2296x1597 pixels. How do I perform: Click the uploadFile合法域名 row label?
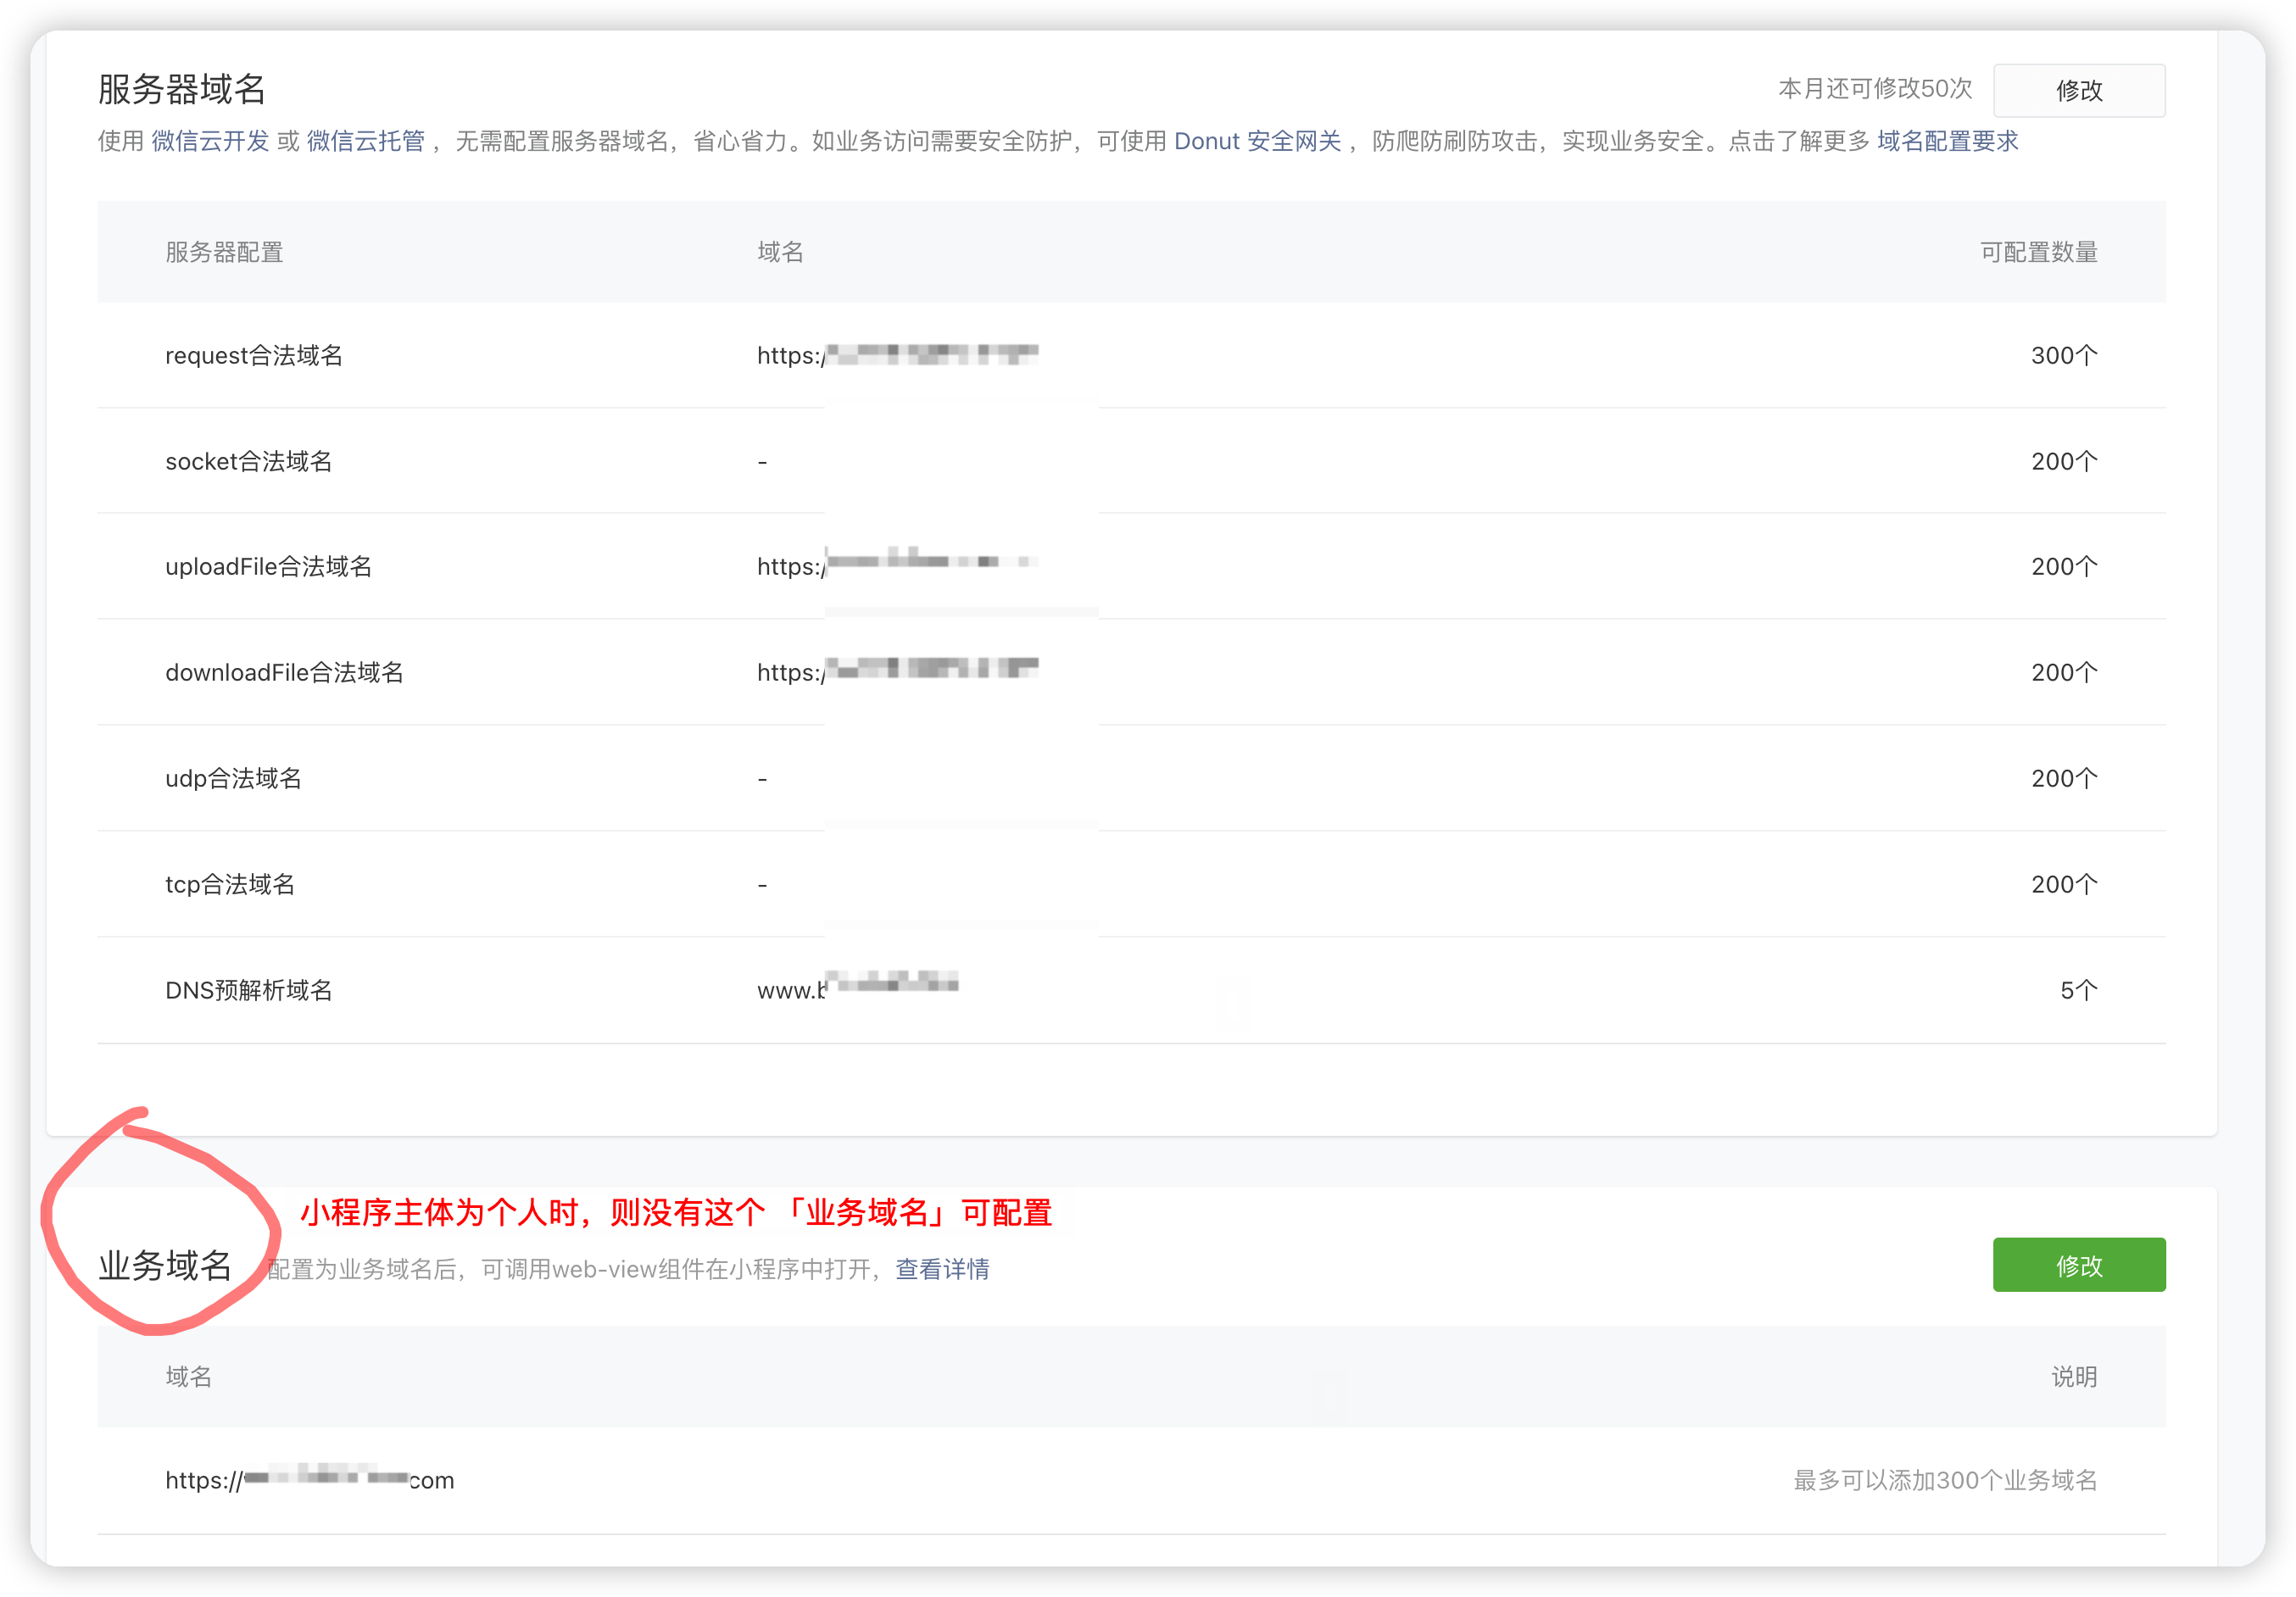[x=268, y=567]
